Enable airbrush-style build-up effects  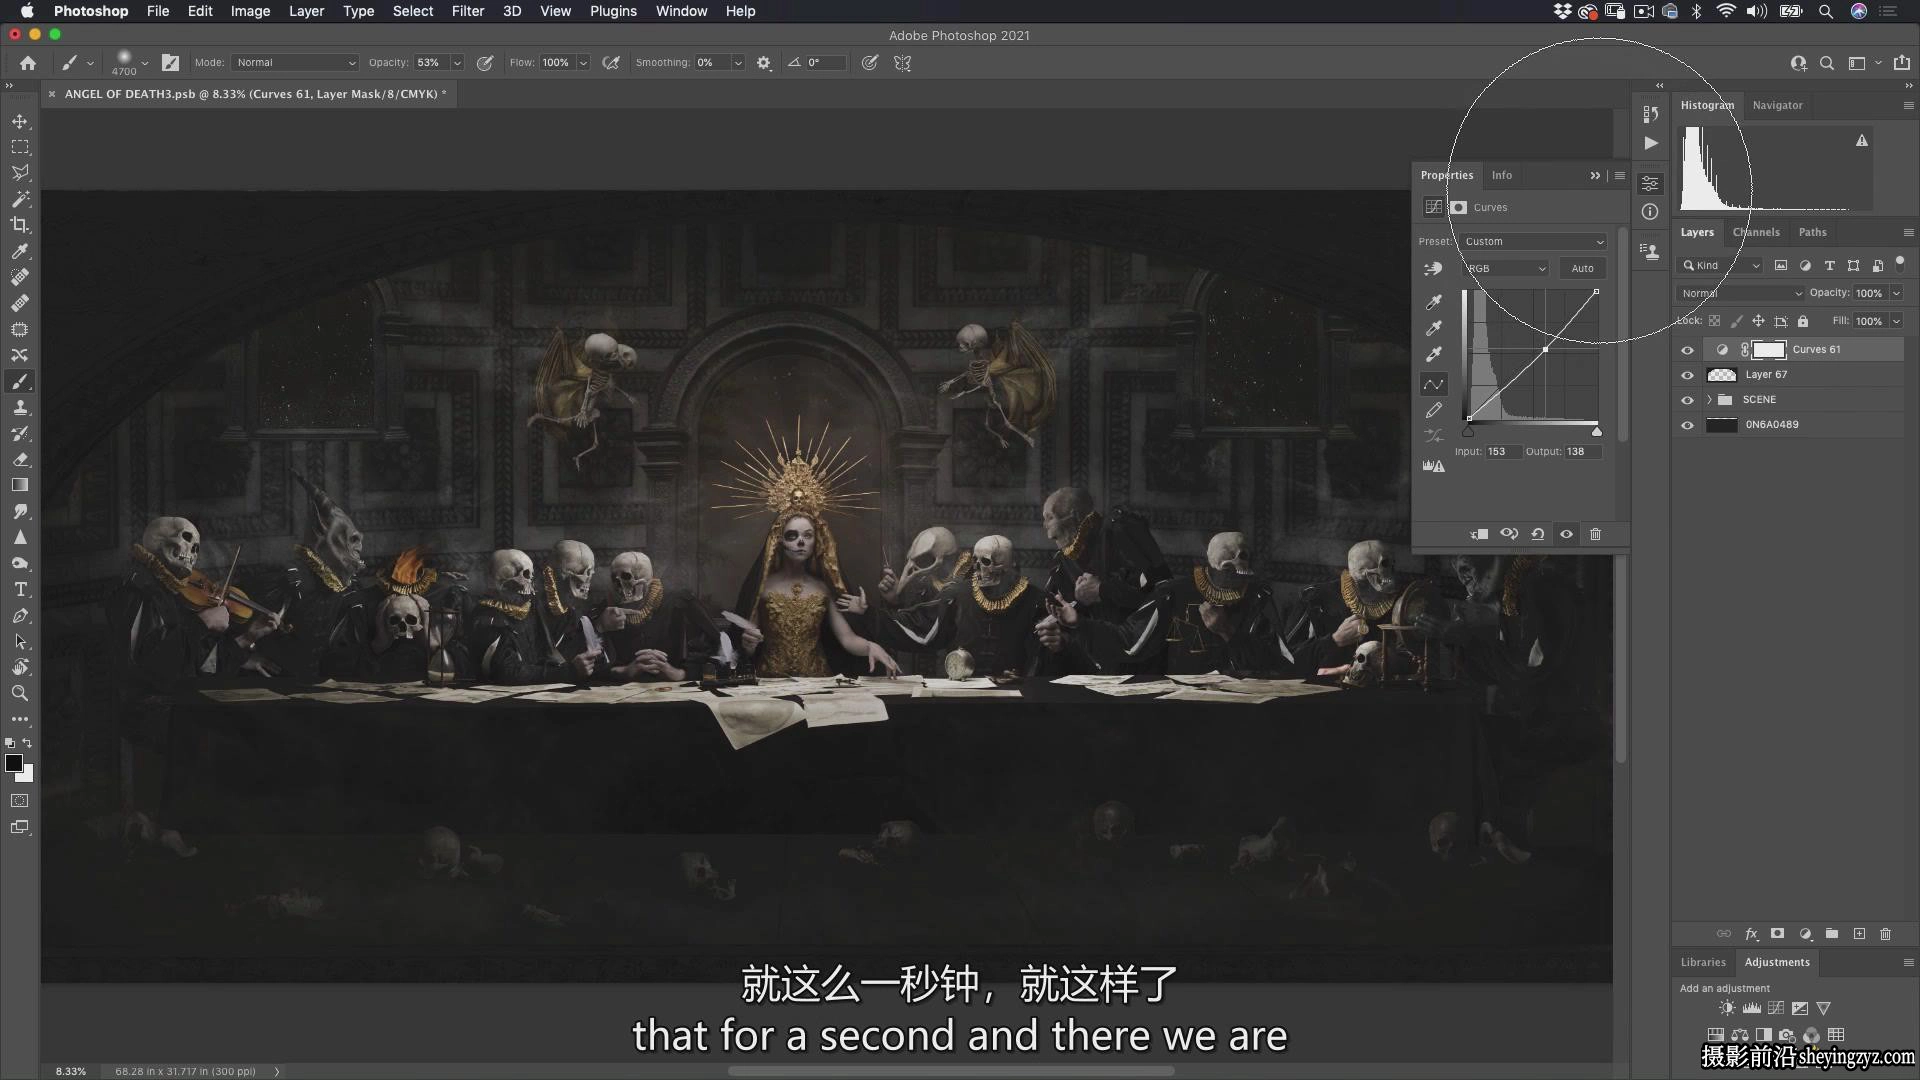tap(611, 63)
